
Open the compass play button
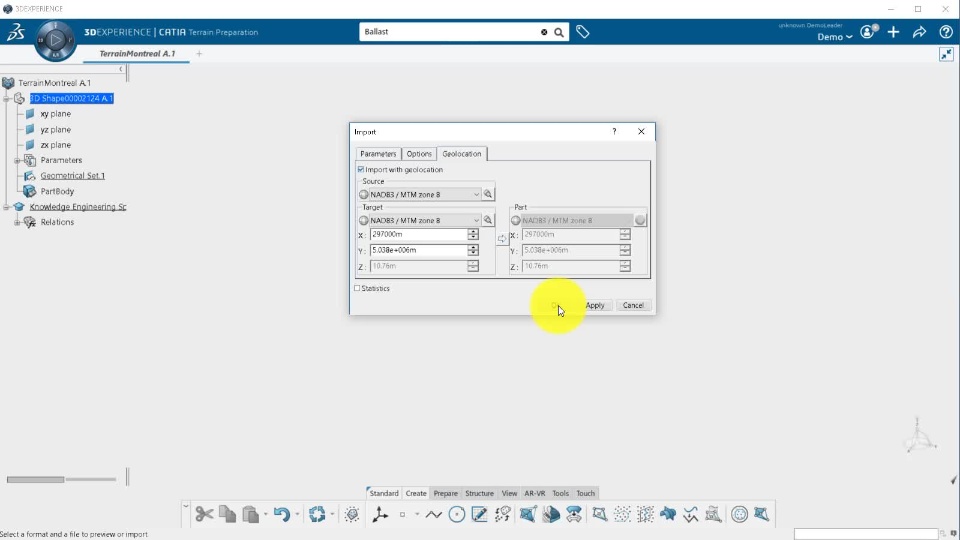(55, 40)
